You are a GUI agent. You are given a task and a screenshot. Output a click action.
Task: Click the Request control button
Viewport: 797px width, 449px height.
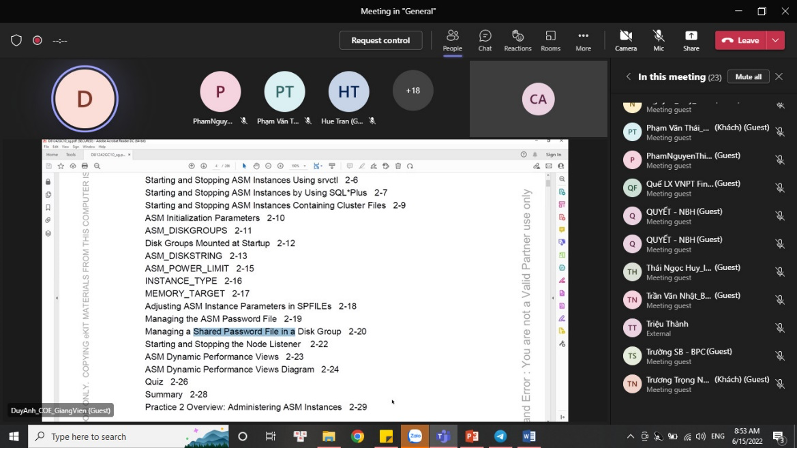click(x=381, y=40)
